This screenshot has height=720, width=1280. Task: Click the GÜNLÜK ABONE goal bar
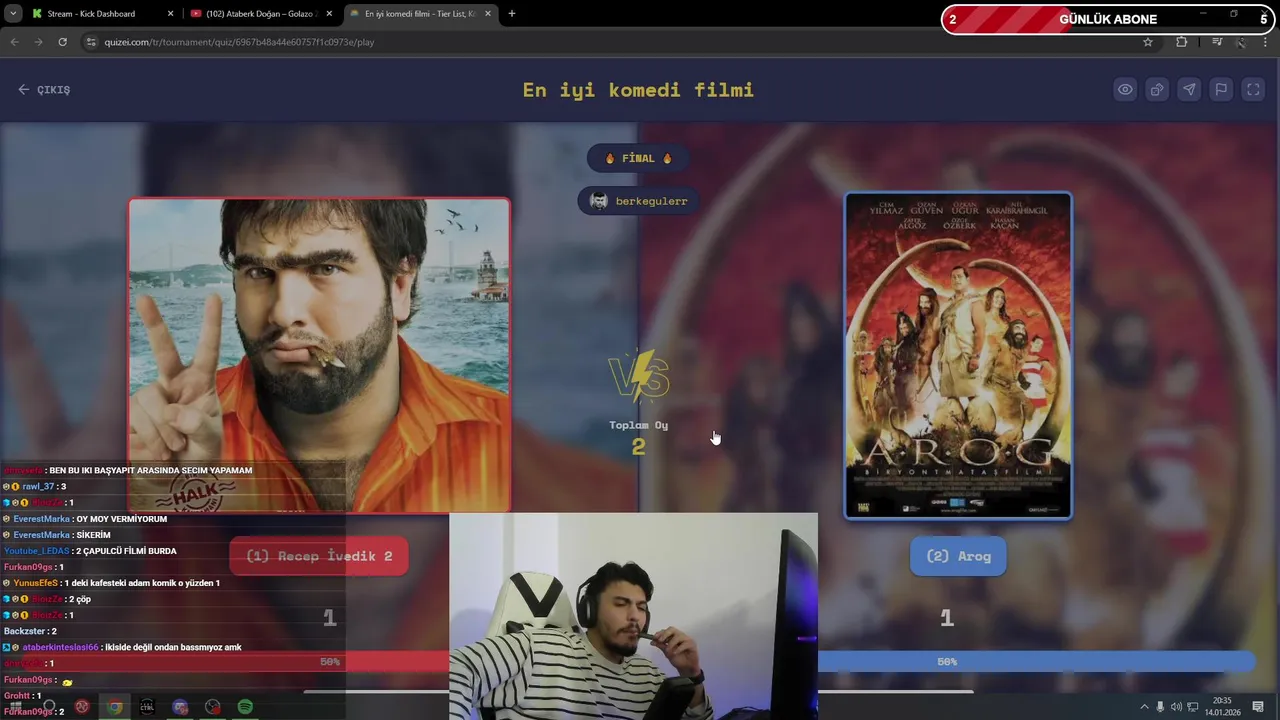1107,19
